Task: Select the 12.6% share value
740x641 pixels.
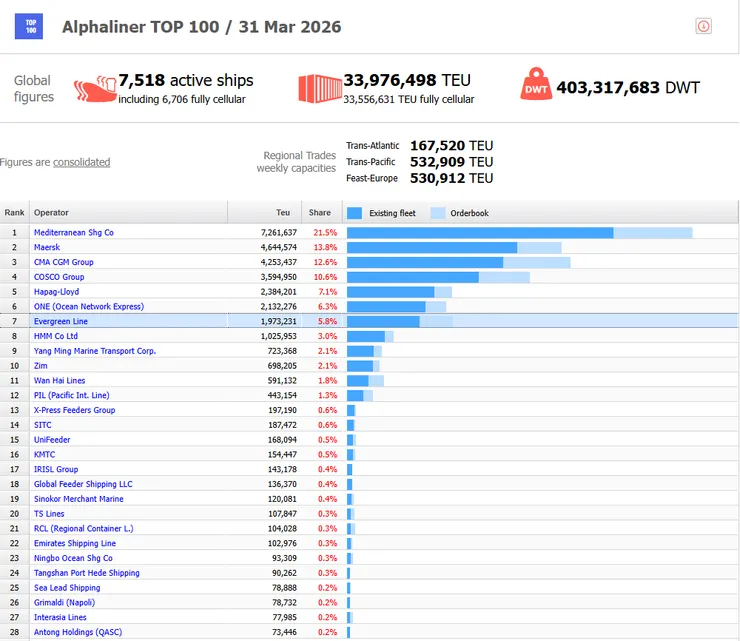Action: (x=325, y=262)
